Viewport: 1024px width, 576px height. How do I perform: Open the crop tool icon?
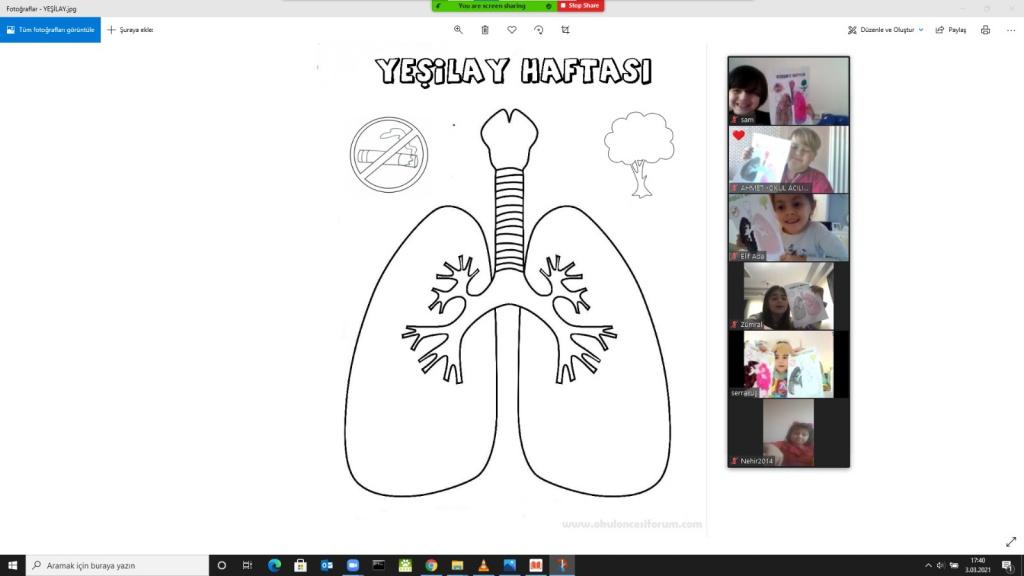tap(566, 29)
